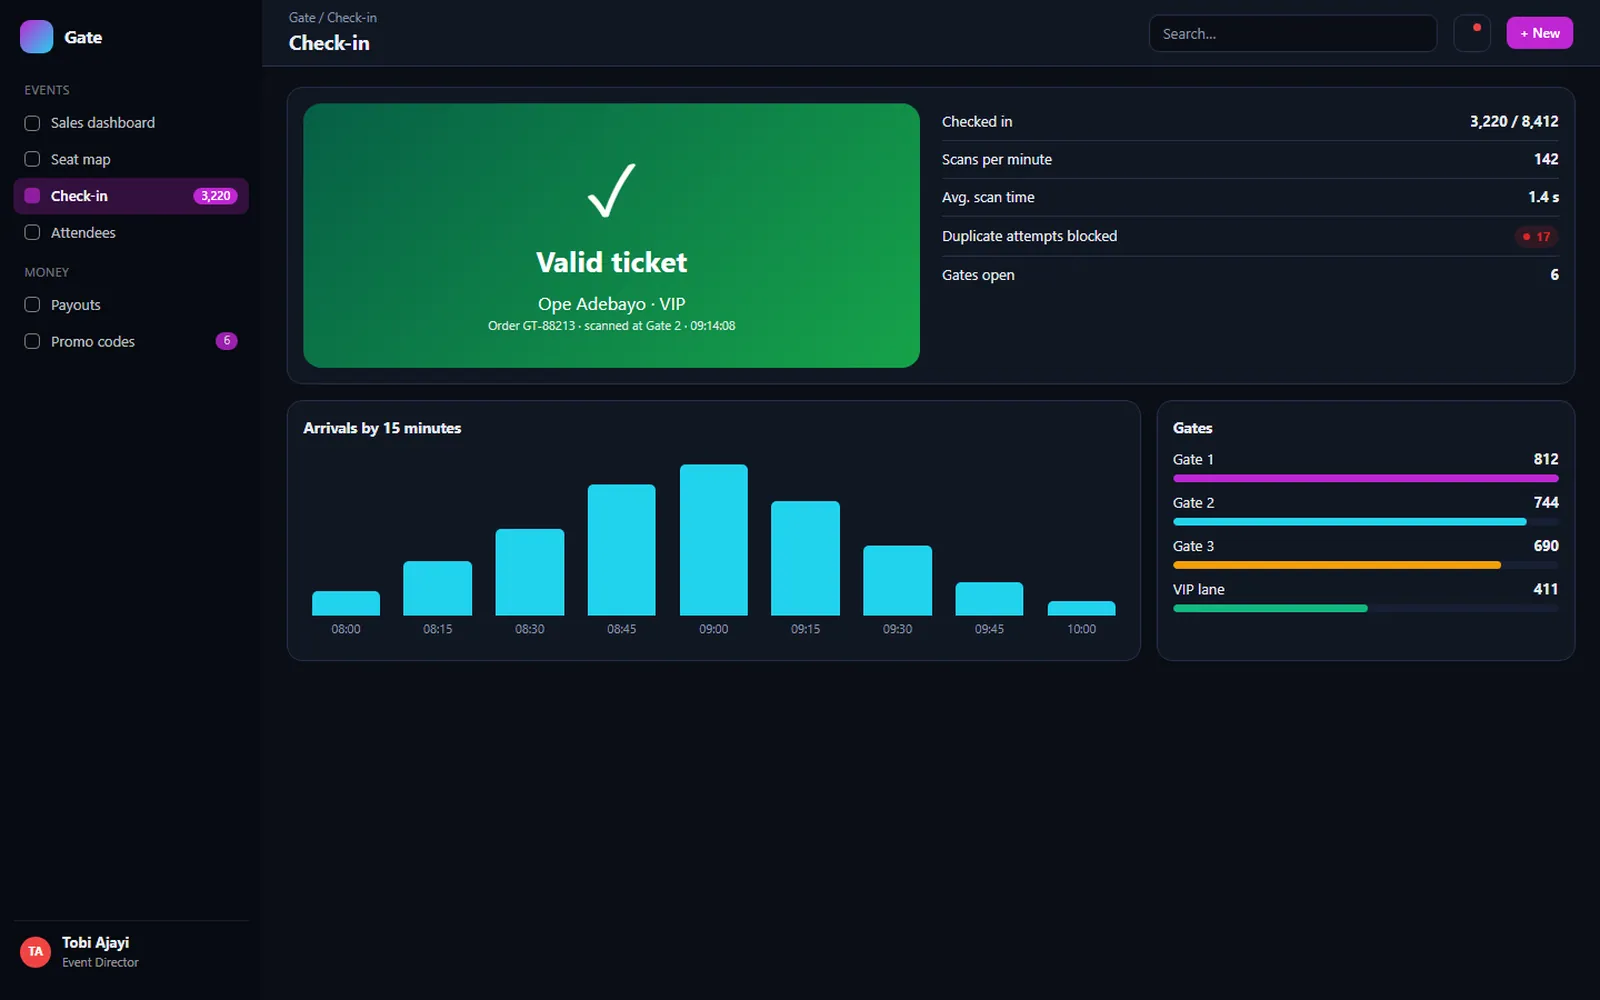Click the Avg. scan time value 1.4 s
The height and width of the screenshot is (1000, 1600).
[x=1543, y=198]
